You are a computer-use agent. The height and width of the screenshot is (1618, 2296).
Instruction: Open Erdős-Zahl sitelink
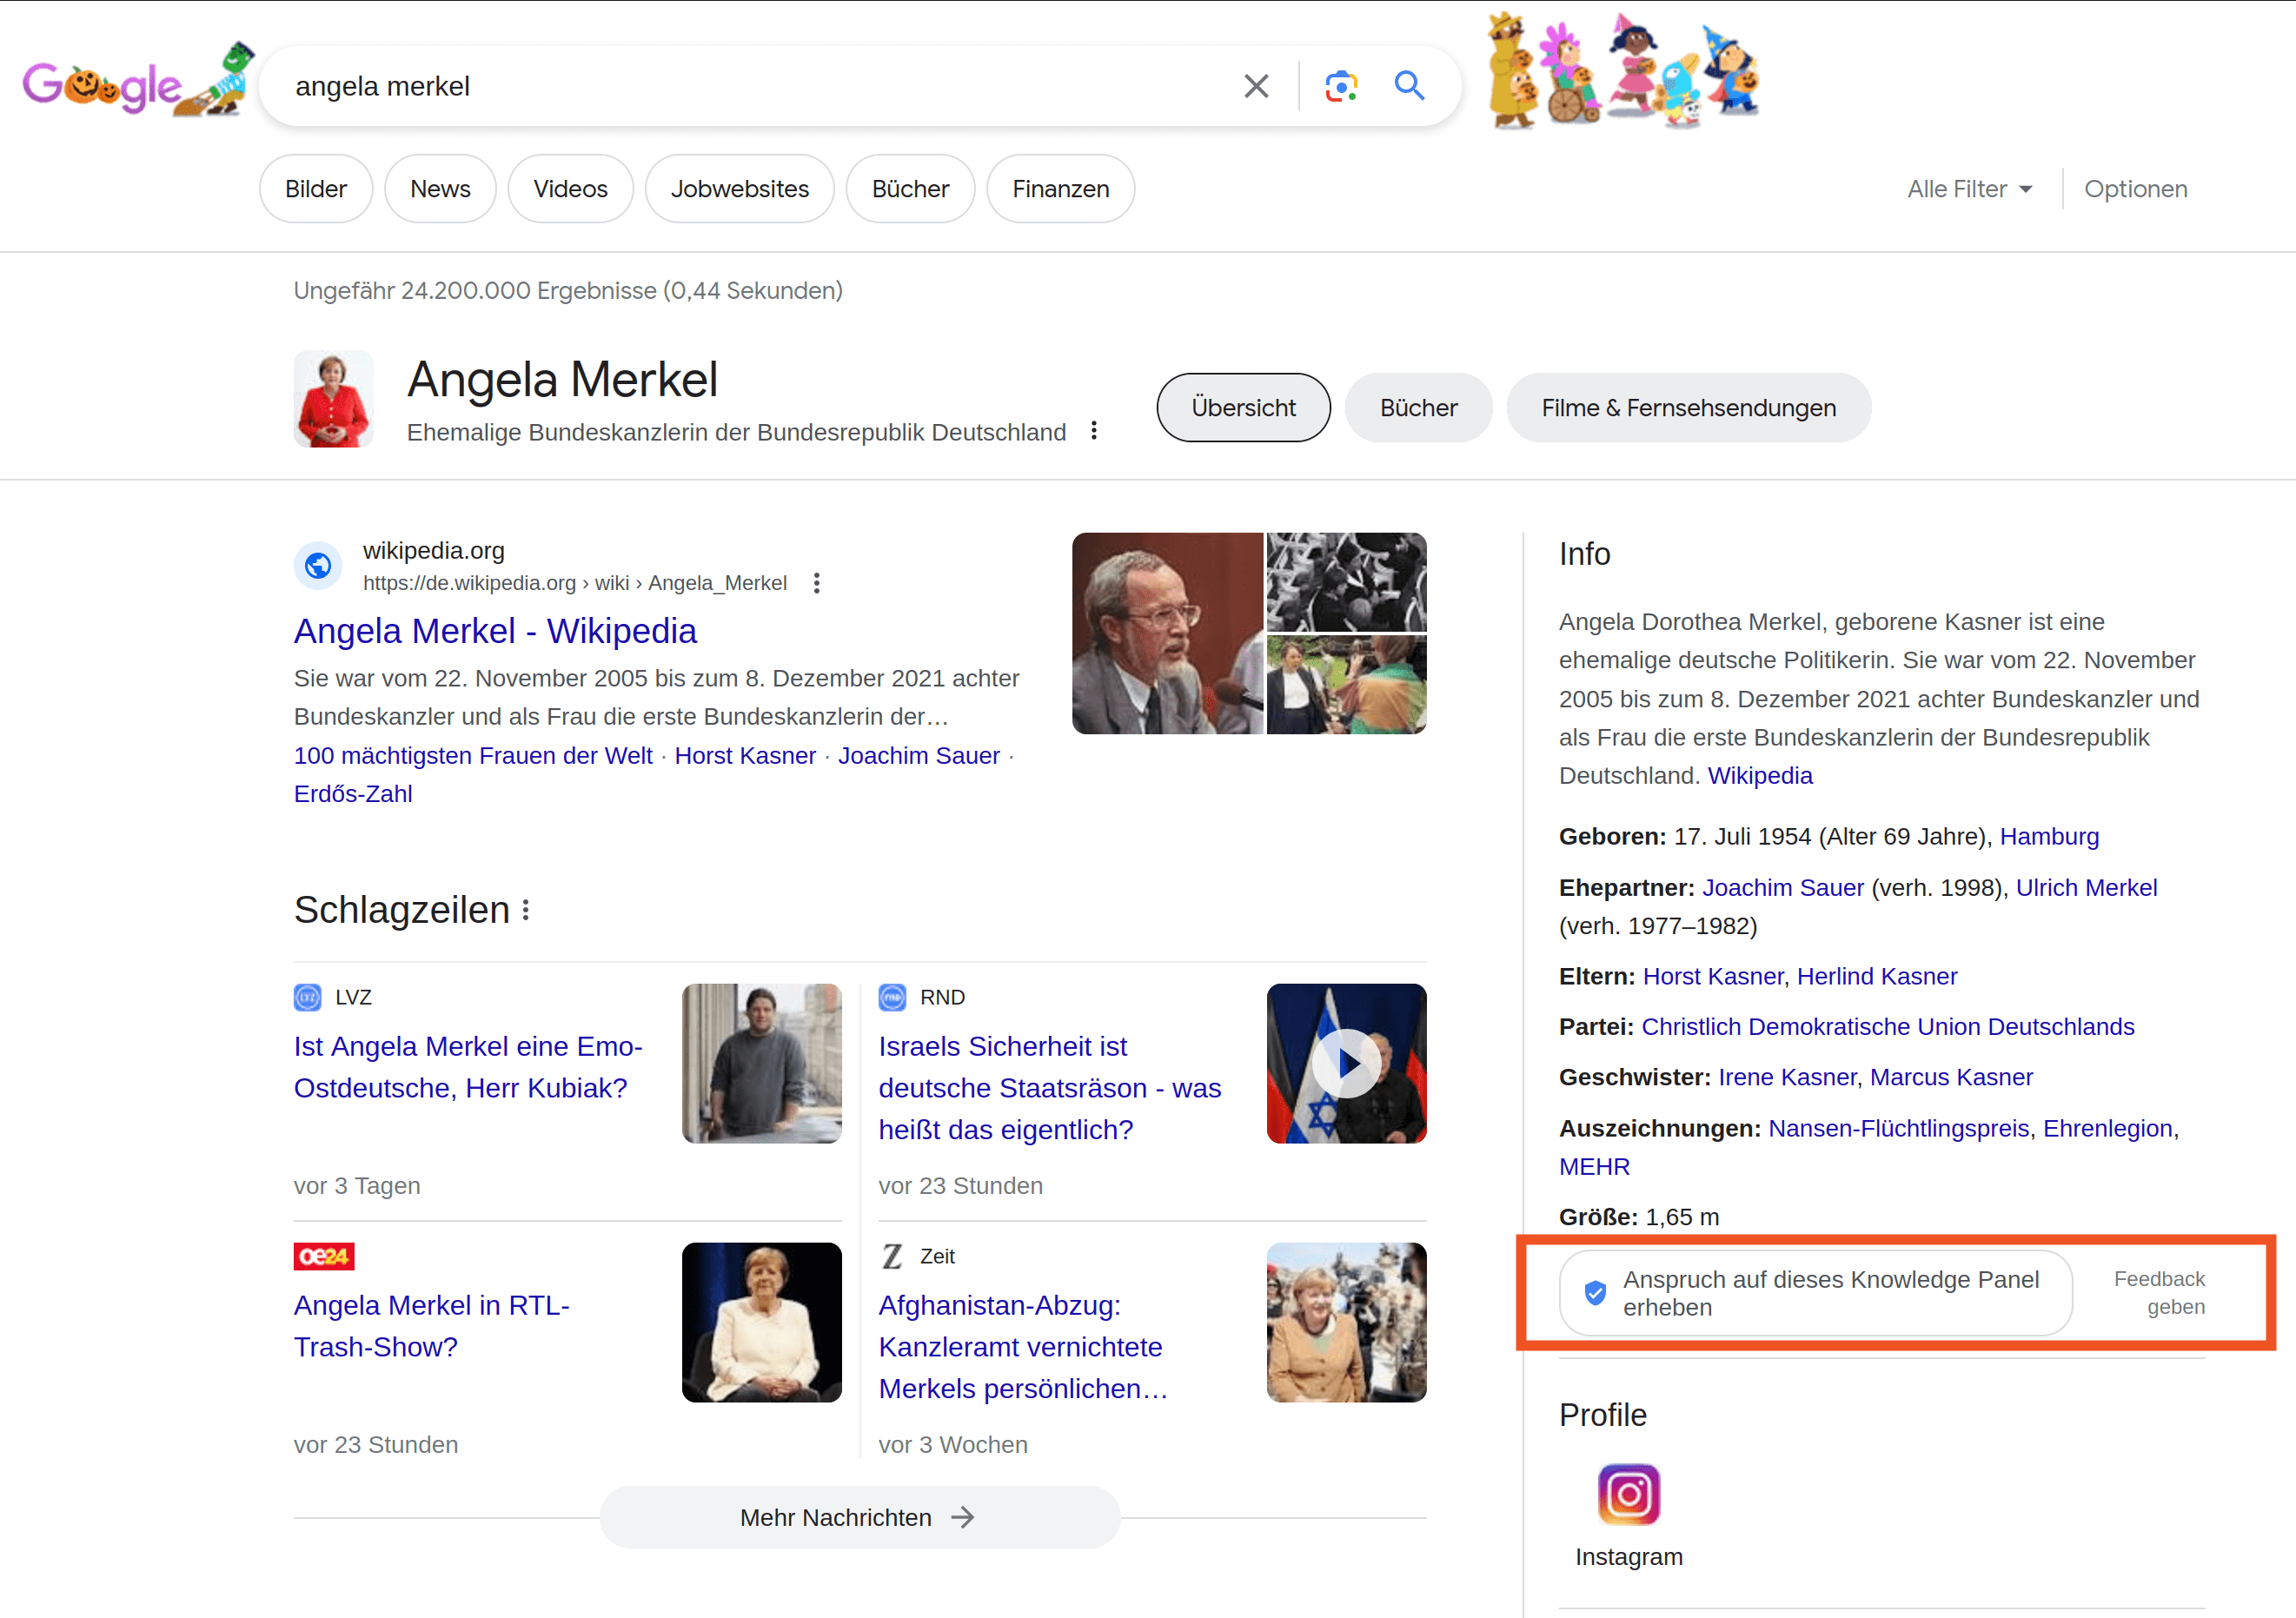click(x=353, y=794)
